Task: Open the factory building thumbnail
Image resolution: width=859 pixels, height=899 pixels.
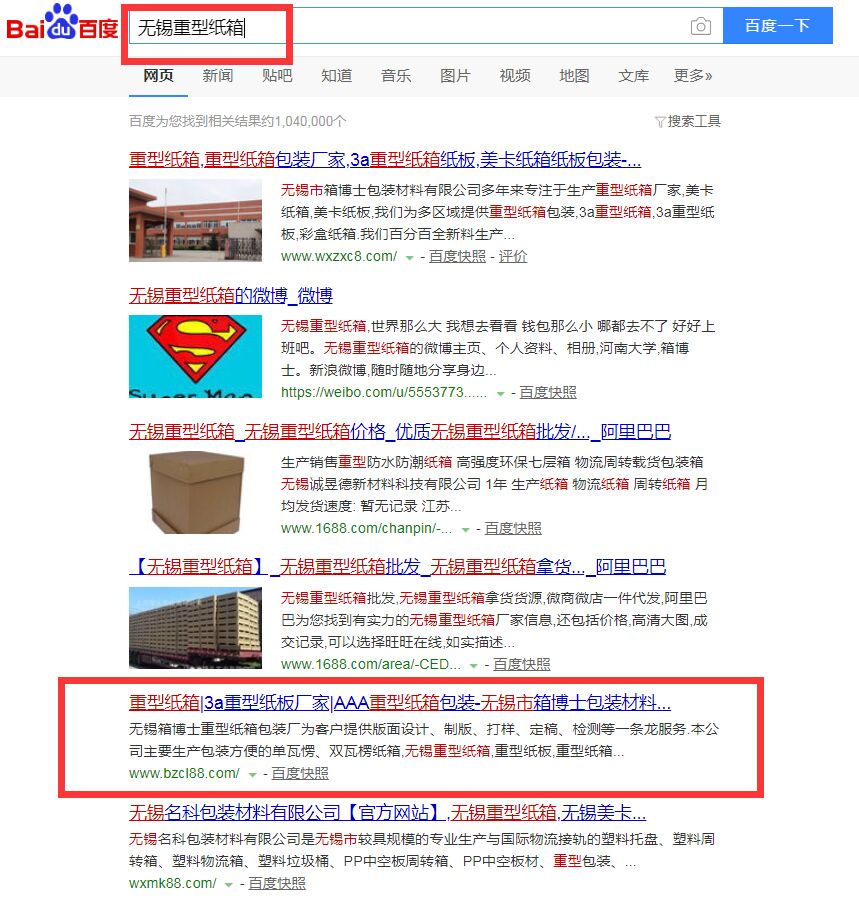Action: pos(196,221)
